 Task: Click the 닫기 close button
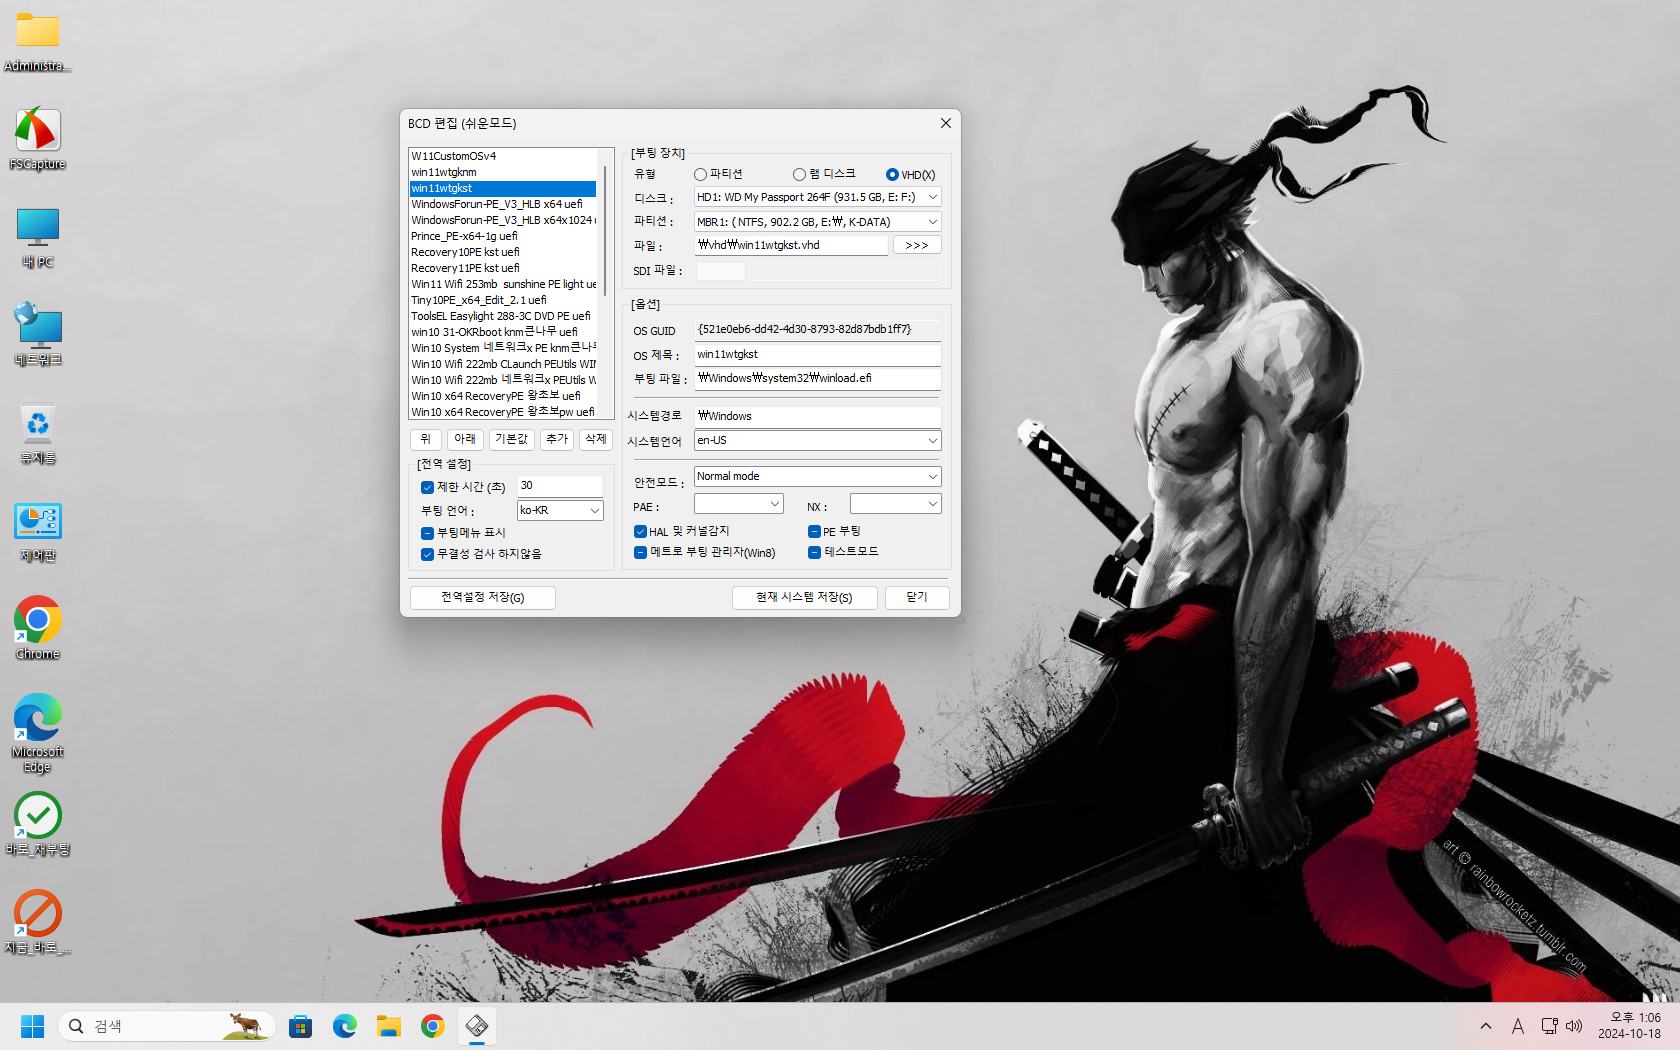(x=917, y=597)
